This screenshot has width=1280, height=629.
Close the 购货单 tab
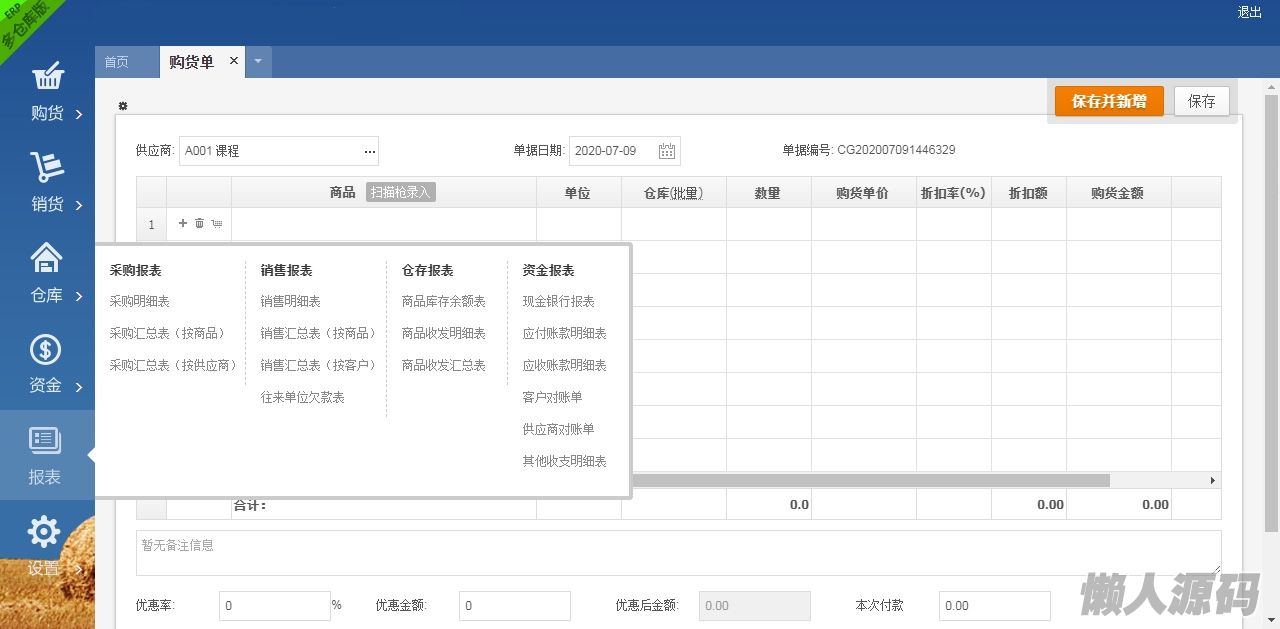tap(234, 61)
